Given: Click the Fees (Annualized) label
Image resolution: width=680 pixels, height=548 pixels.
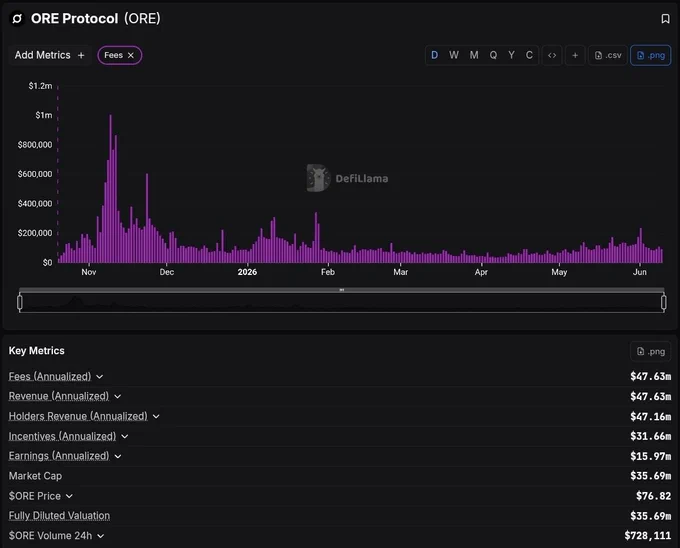Looking at the screenshot, I should [x=50, y=376].
